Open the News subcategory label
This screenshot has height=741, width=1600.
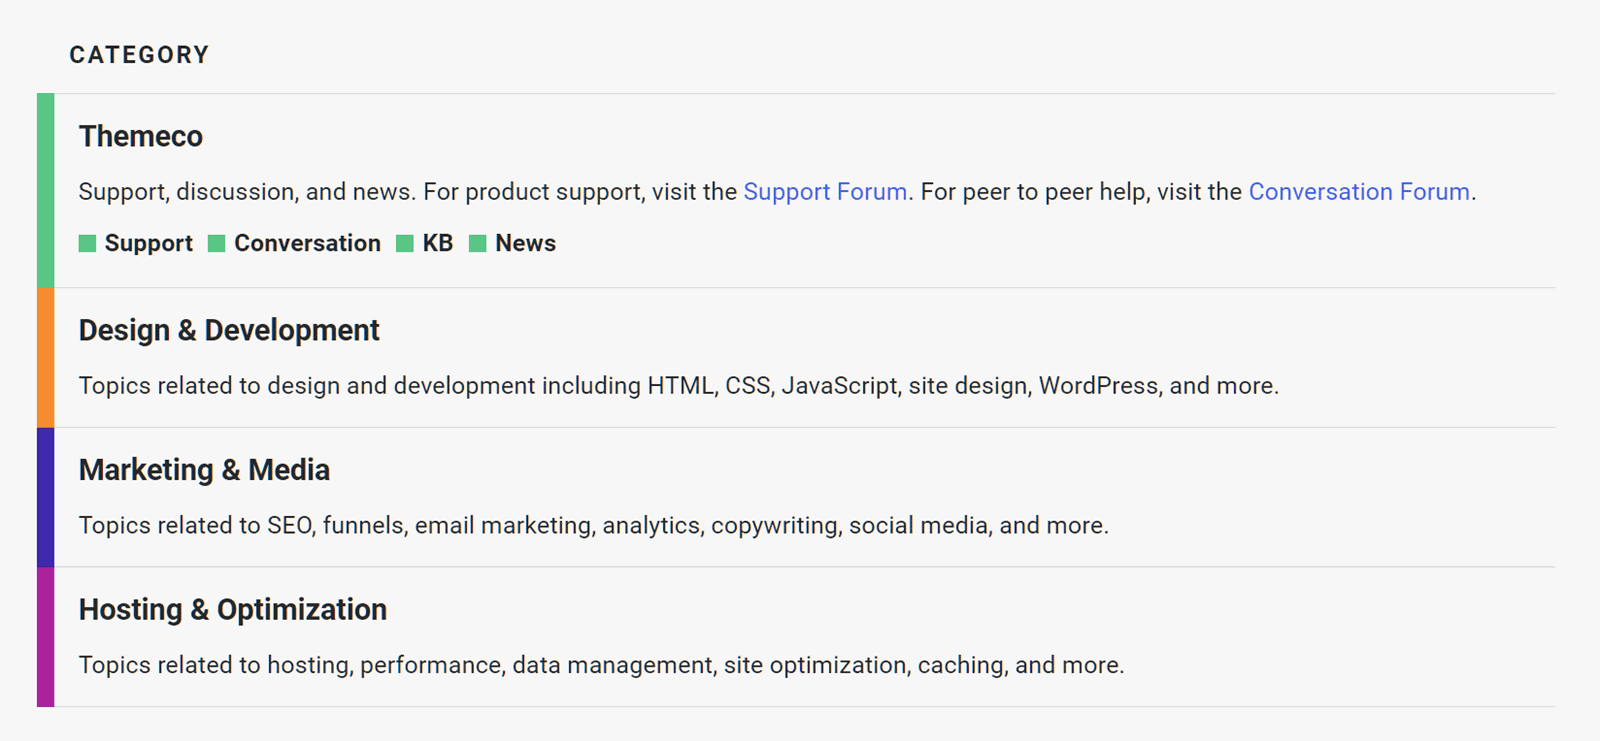click(x=525, y=244)
